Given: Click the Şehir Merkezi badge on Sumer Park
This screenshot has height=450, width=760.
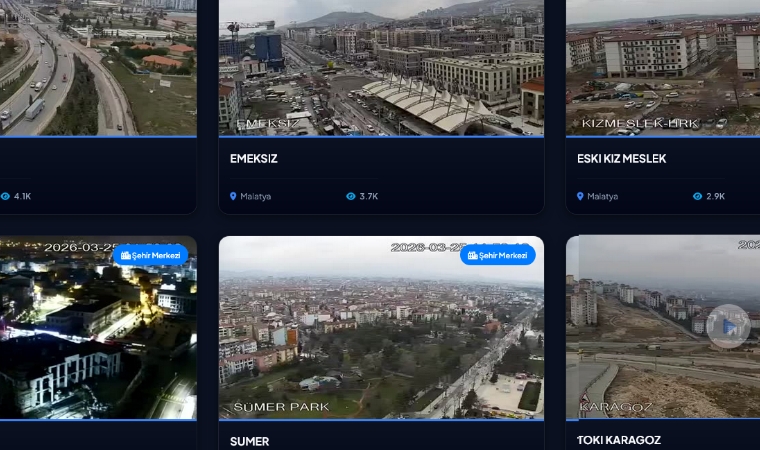Looking at the screenshot, I should (x=498, y=255).
